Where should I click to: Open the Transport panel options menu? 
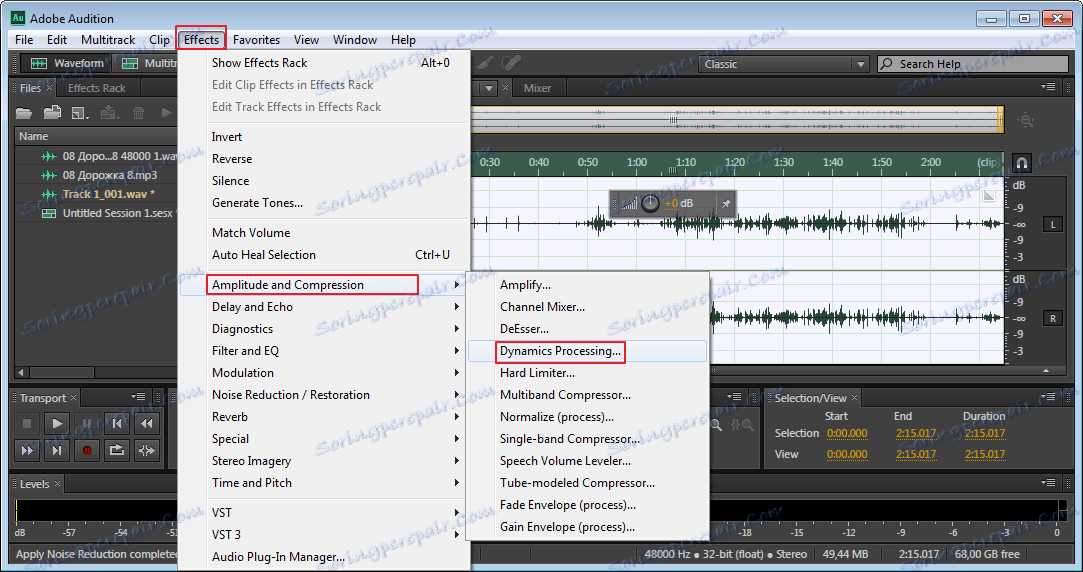(x=138, y=397)
